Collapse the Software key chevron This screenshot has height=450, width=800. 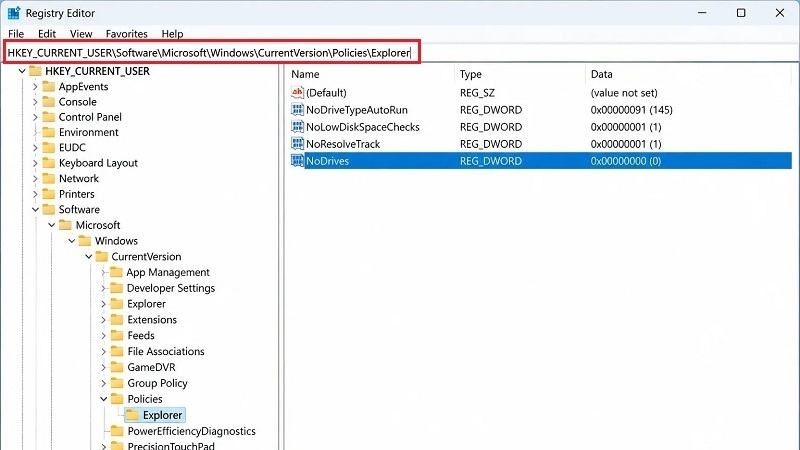click(x=35, y=209)
